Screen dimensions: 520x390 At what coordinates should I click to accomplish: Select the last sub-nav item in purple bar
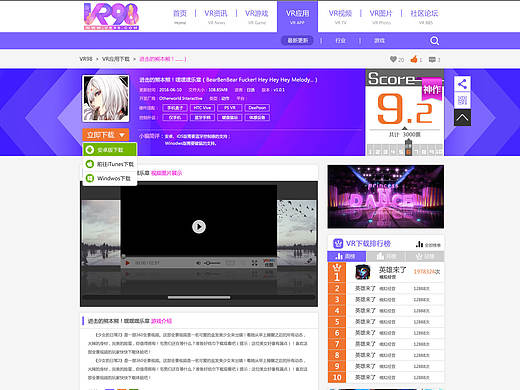click(x=379, y=41)
